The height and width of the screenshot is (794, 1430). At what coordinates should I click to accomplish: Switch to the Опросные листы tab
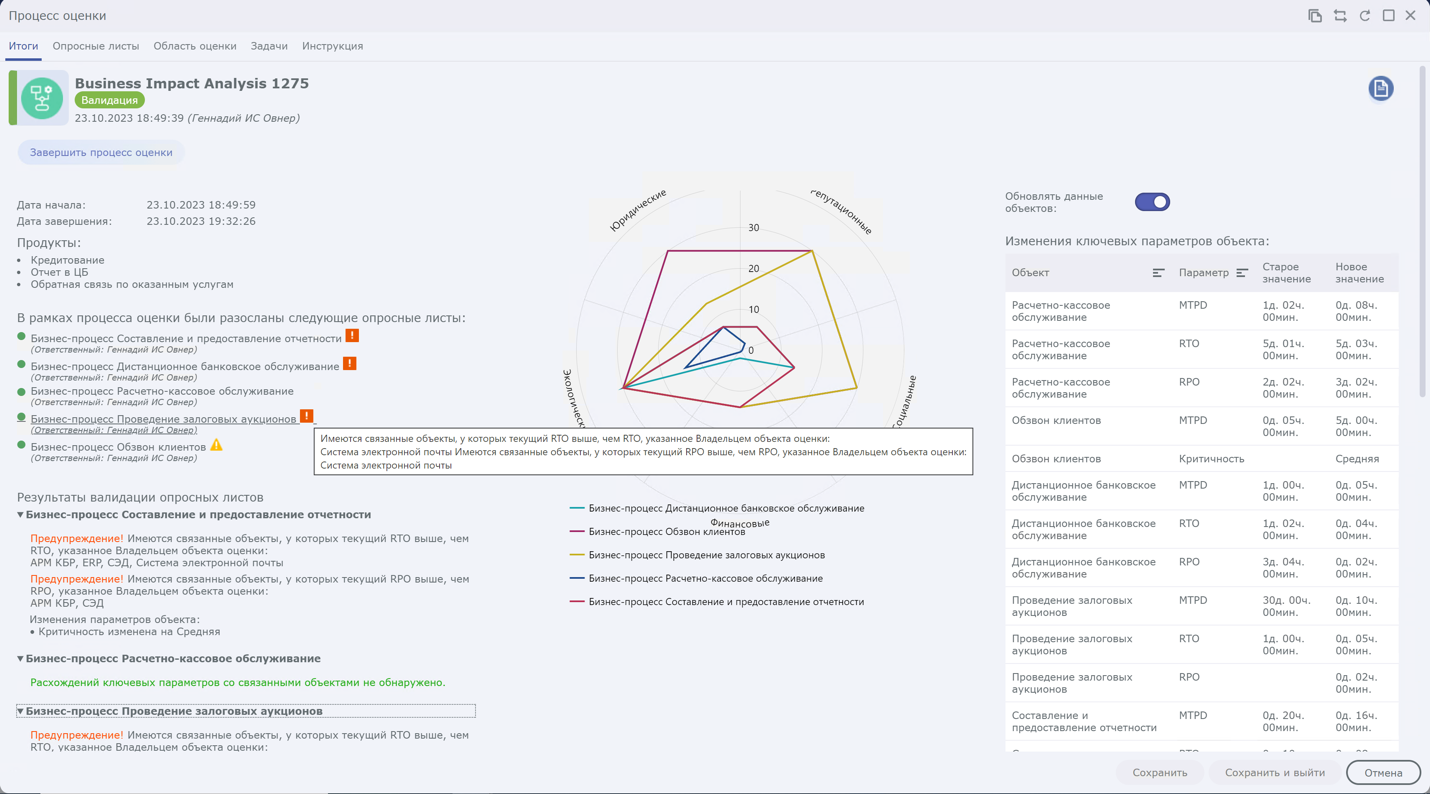(96, 46)
